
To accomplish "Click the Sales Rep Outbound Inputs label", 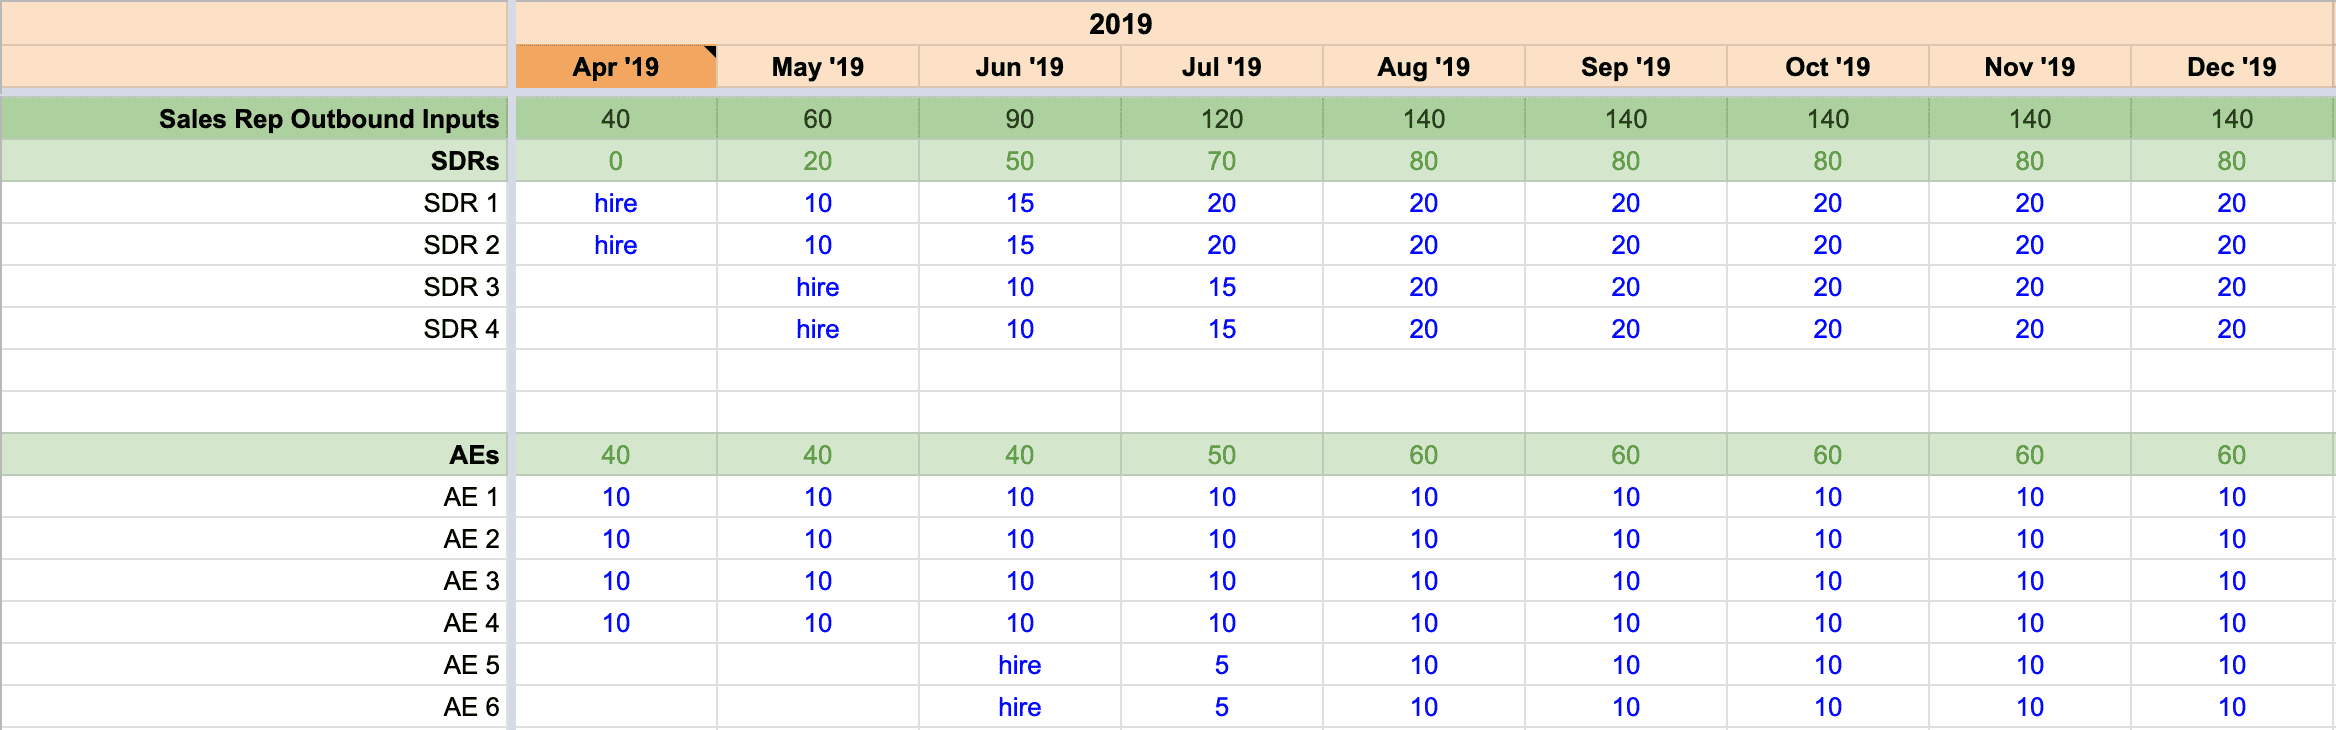I will 328,119.
